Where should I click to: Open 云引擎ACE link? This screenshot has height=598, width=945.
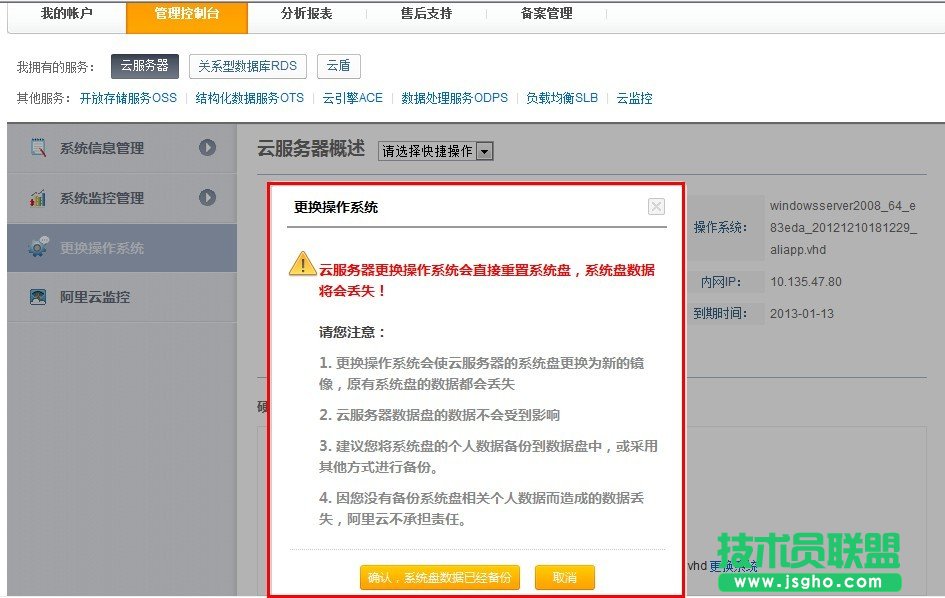coord(353,98)
